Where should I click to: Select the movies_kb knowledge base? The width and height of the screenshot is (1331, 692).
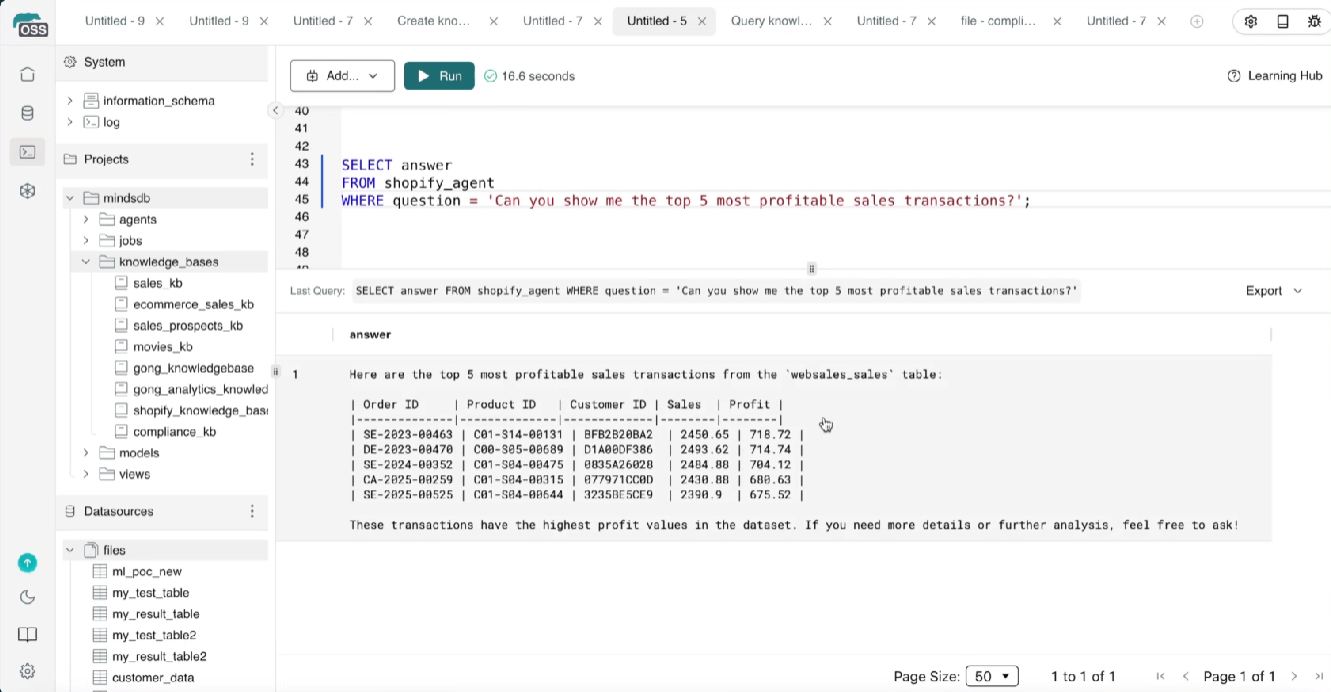[162, 347]
